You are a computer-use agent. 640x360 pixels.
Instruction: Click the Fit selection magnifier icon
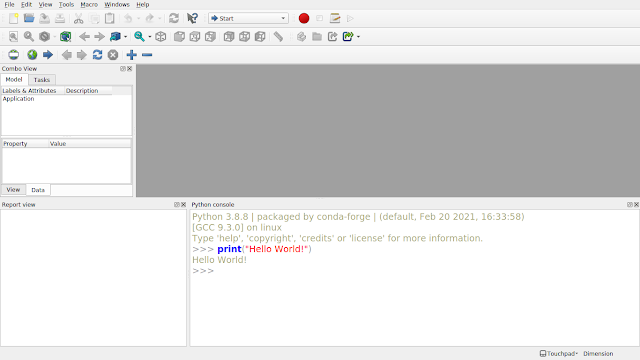29,37
